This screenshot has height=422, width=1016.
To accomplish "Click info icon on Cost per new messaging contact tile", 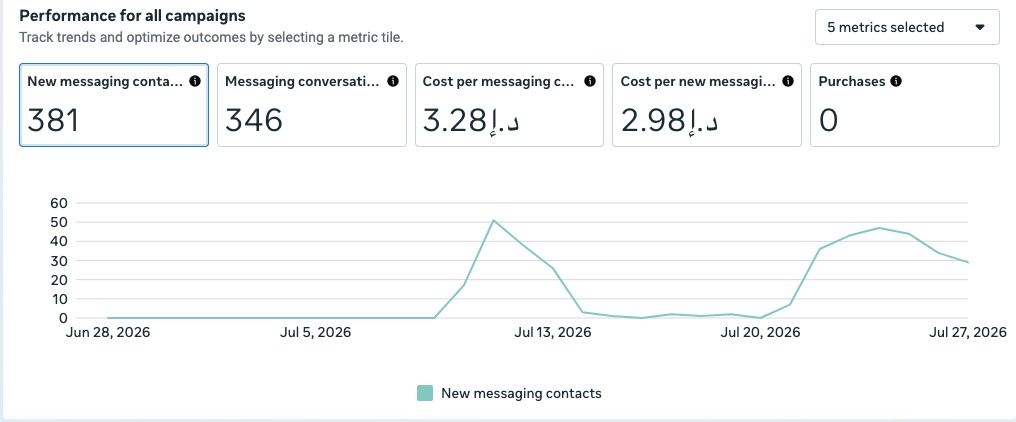I will 788,82.
